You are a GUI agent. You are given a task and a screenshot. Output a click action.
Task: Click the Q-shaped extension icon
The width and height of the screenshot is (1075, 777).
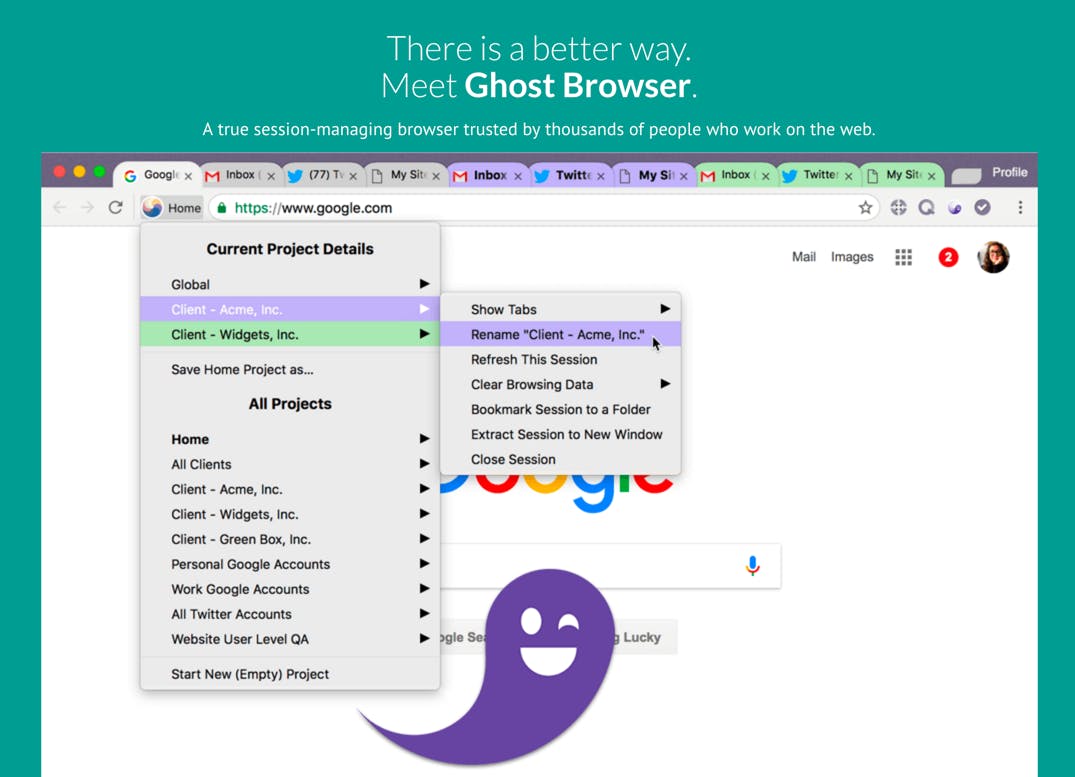click(x=926, y=207)
